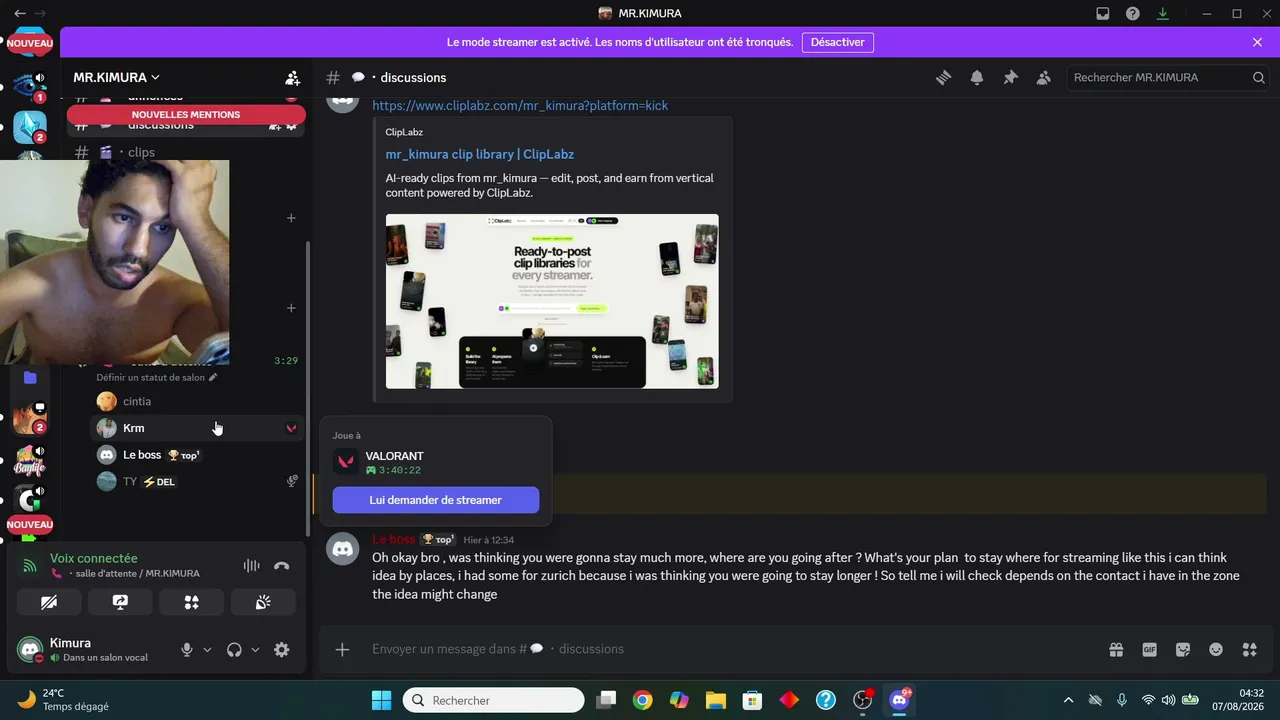Open File Explorer from the taskbar
The height and width of the screenshot is (720, 1280).
pyautogui.click(x=715, y=700)
